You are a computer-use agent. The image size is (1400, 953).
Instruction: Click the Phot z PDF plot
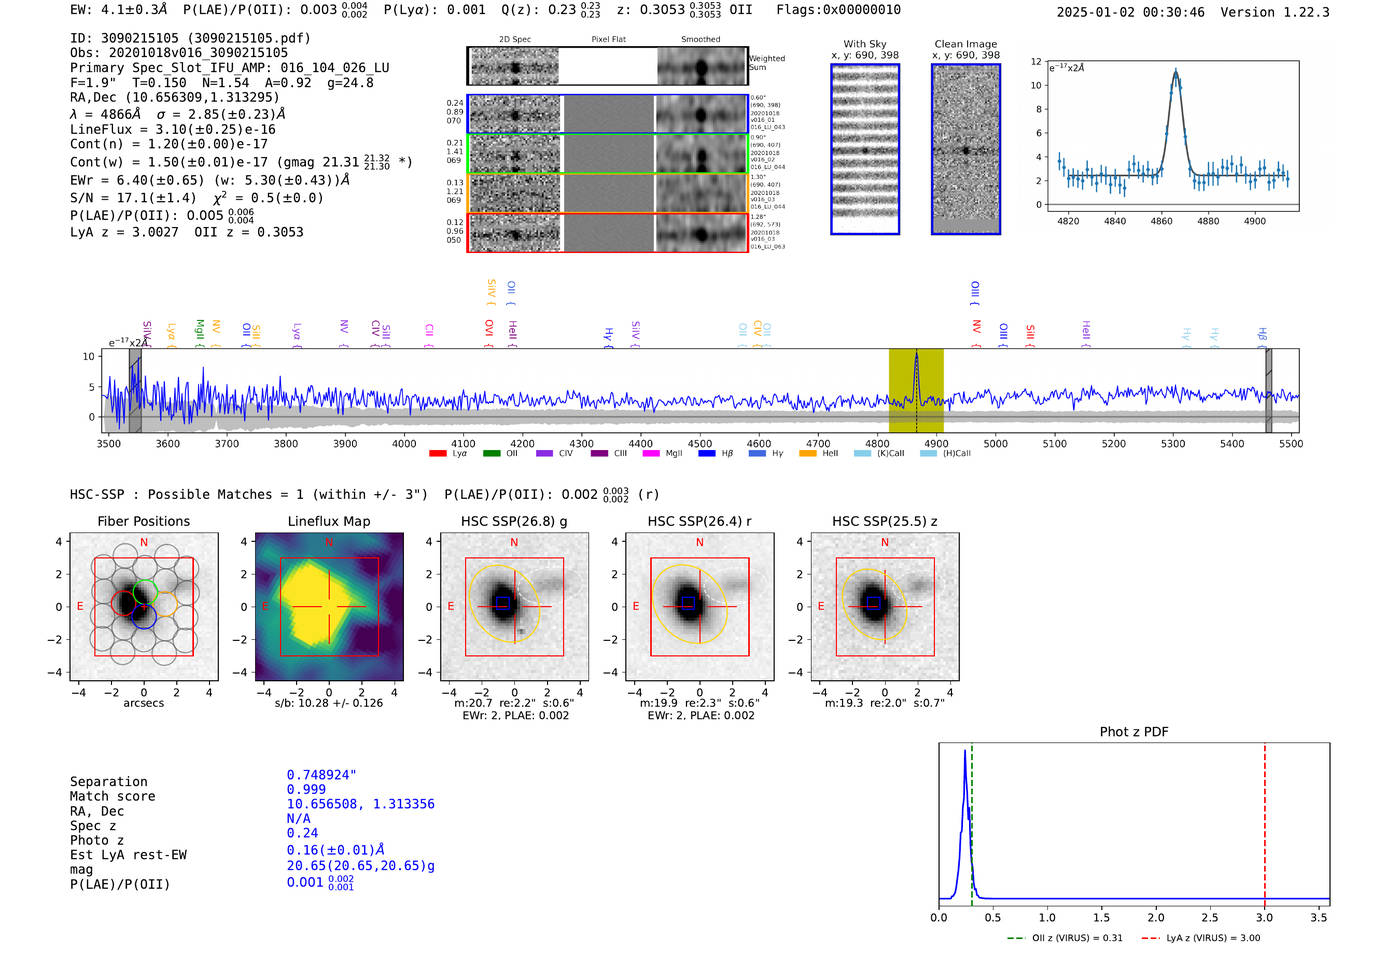point(1134,825)
